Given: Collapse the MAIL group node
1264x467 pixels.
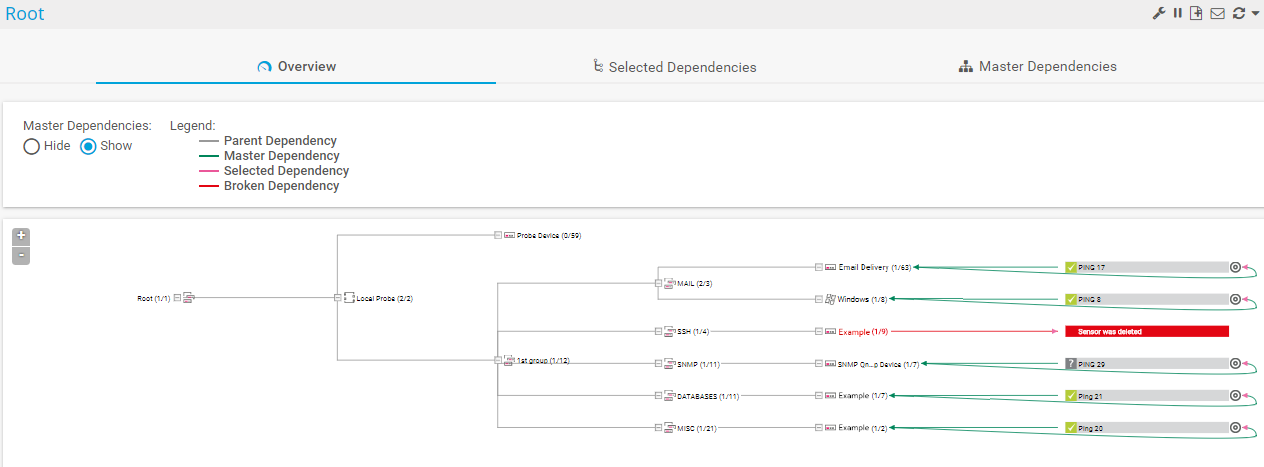Looking at the screenshot, I should [x=657, y=283].
